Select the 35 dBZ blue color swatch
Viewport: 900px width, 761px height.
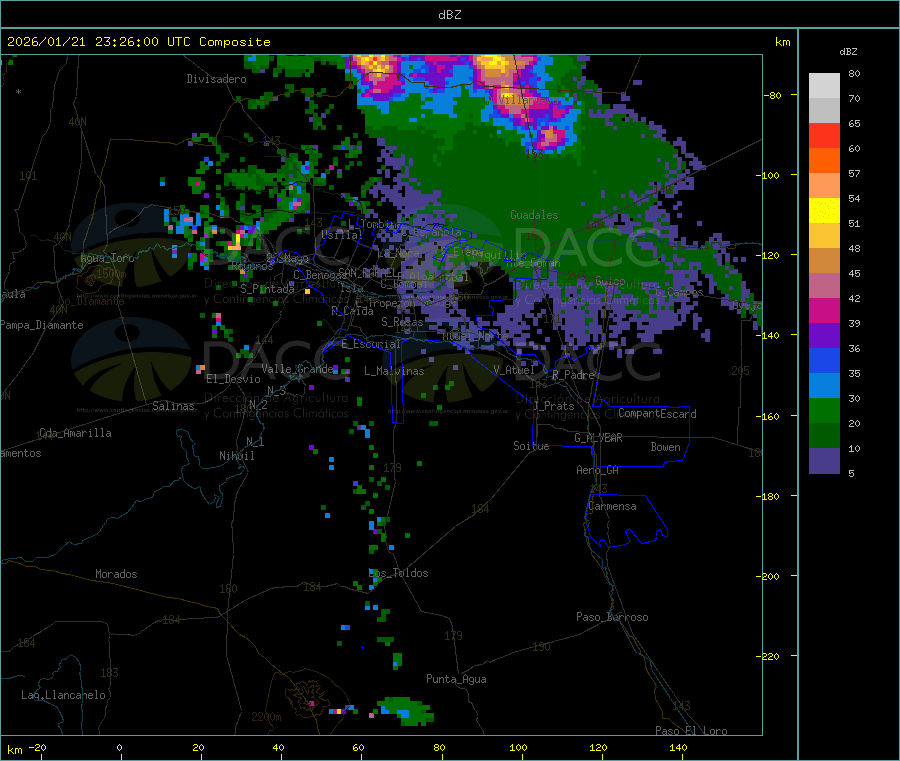[x=824, y=360]
